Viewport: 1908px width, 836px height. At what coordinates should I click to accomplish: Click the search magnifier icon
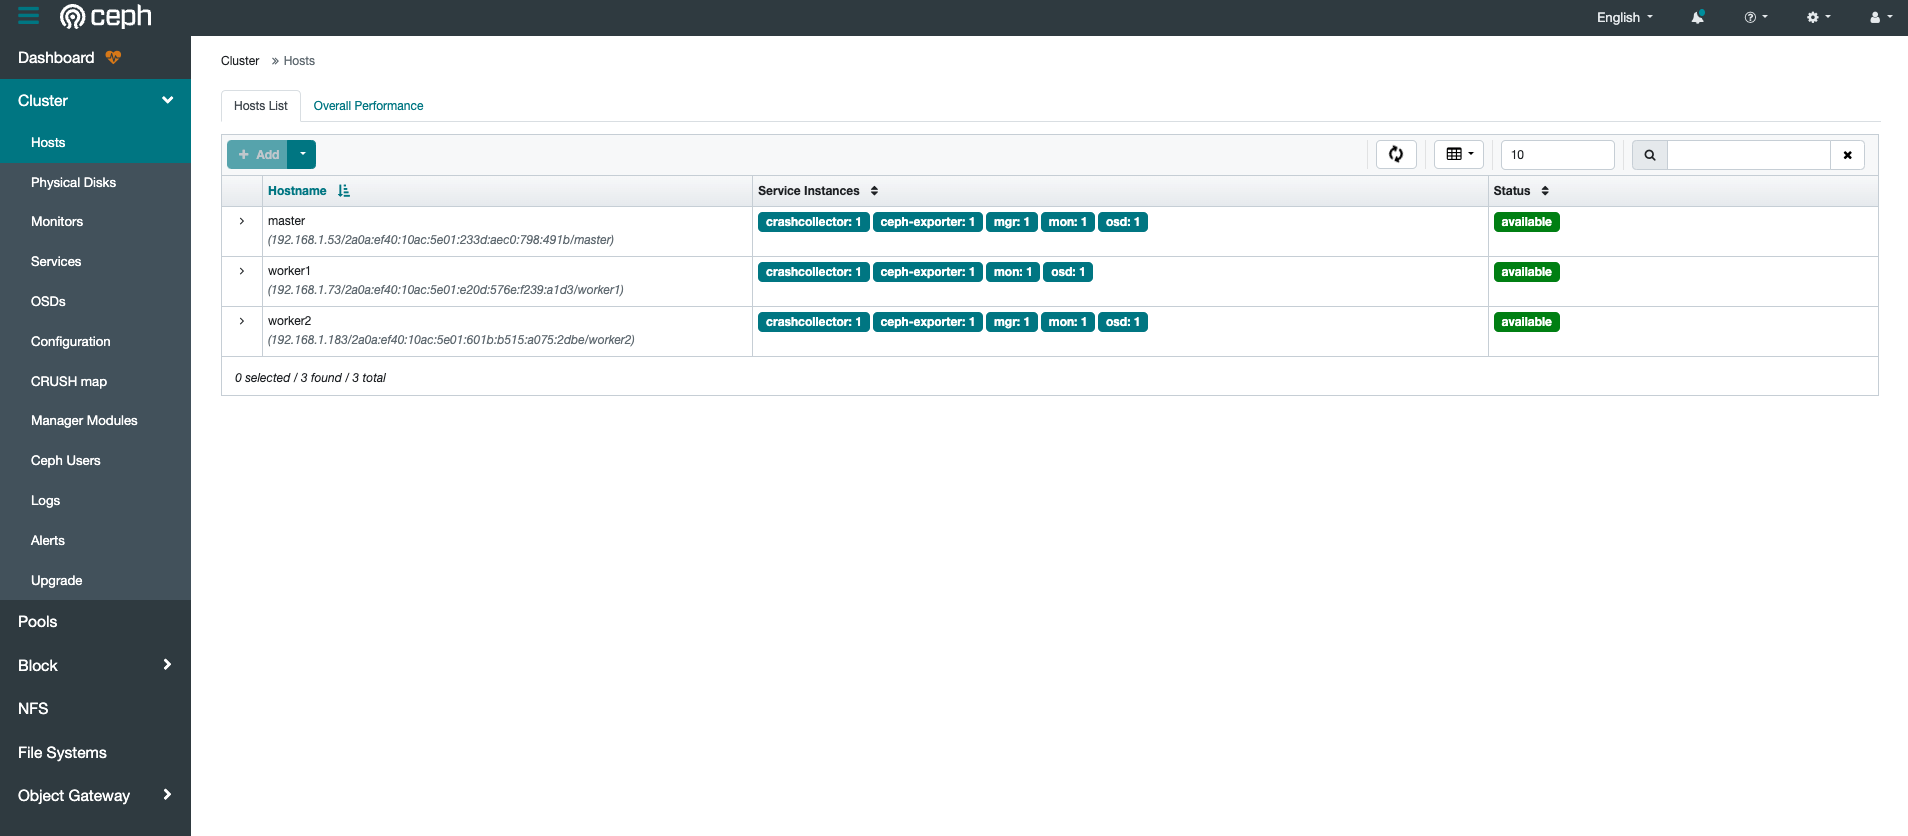pyautogui.click(x=1649, y=155)
